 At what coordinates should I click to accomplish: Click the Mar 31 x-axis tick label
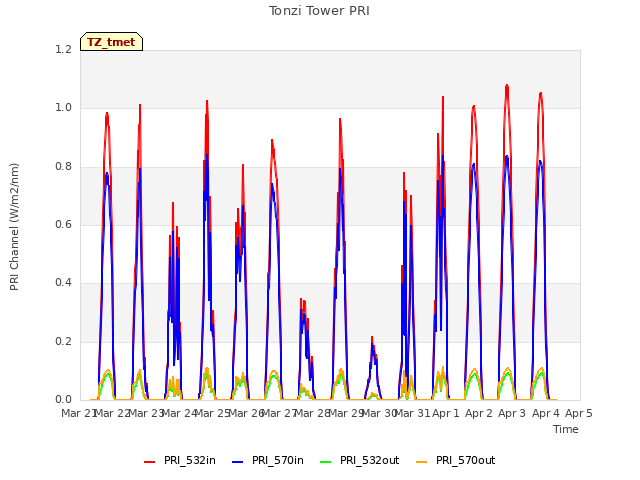click(x=413, y=413)
